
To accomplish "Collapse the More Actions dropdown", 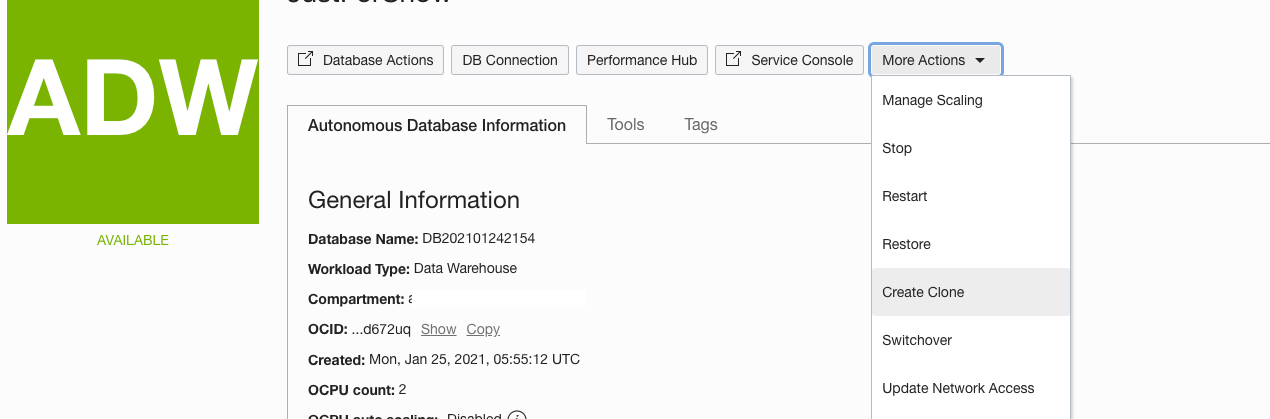I will 935,60.
